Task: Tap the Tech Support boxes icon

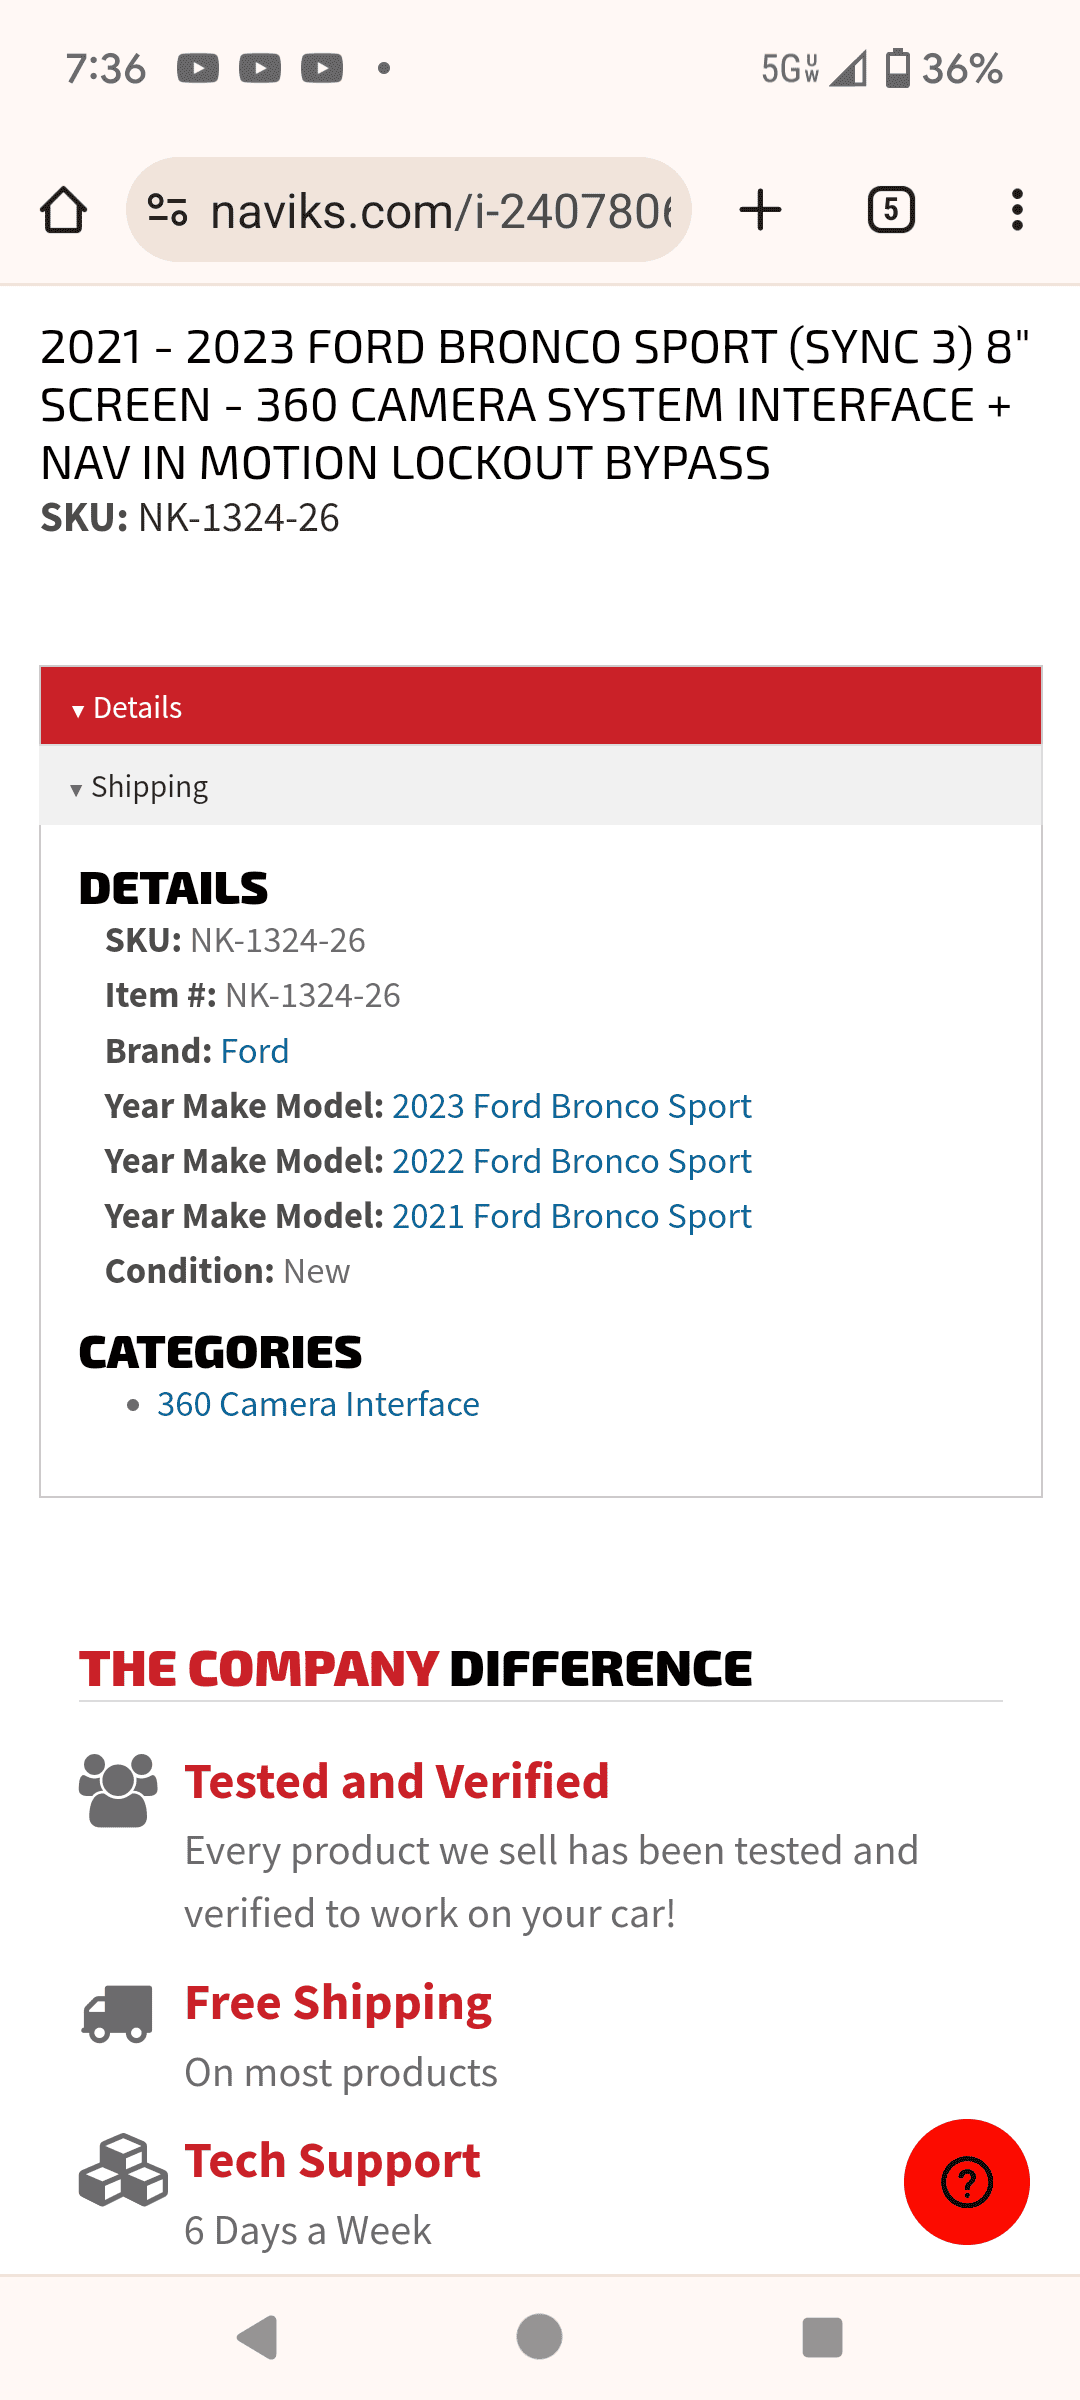Action: [x=122, y=2170]
